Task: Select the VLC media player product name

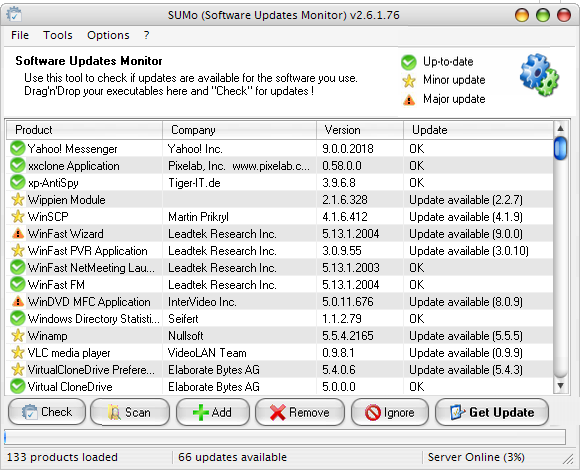Action: coord(69,353)
